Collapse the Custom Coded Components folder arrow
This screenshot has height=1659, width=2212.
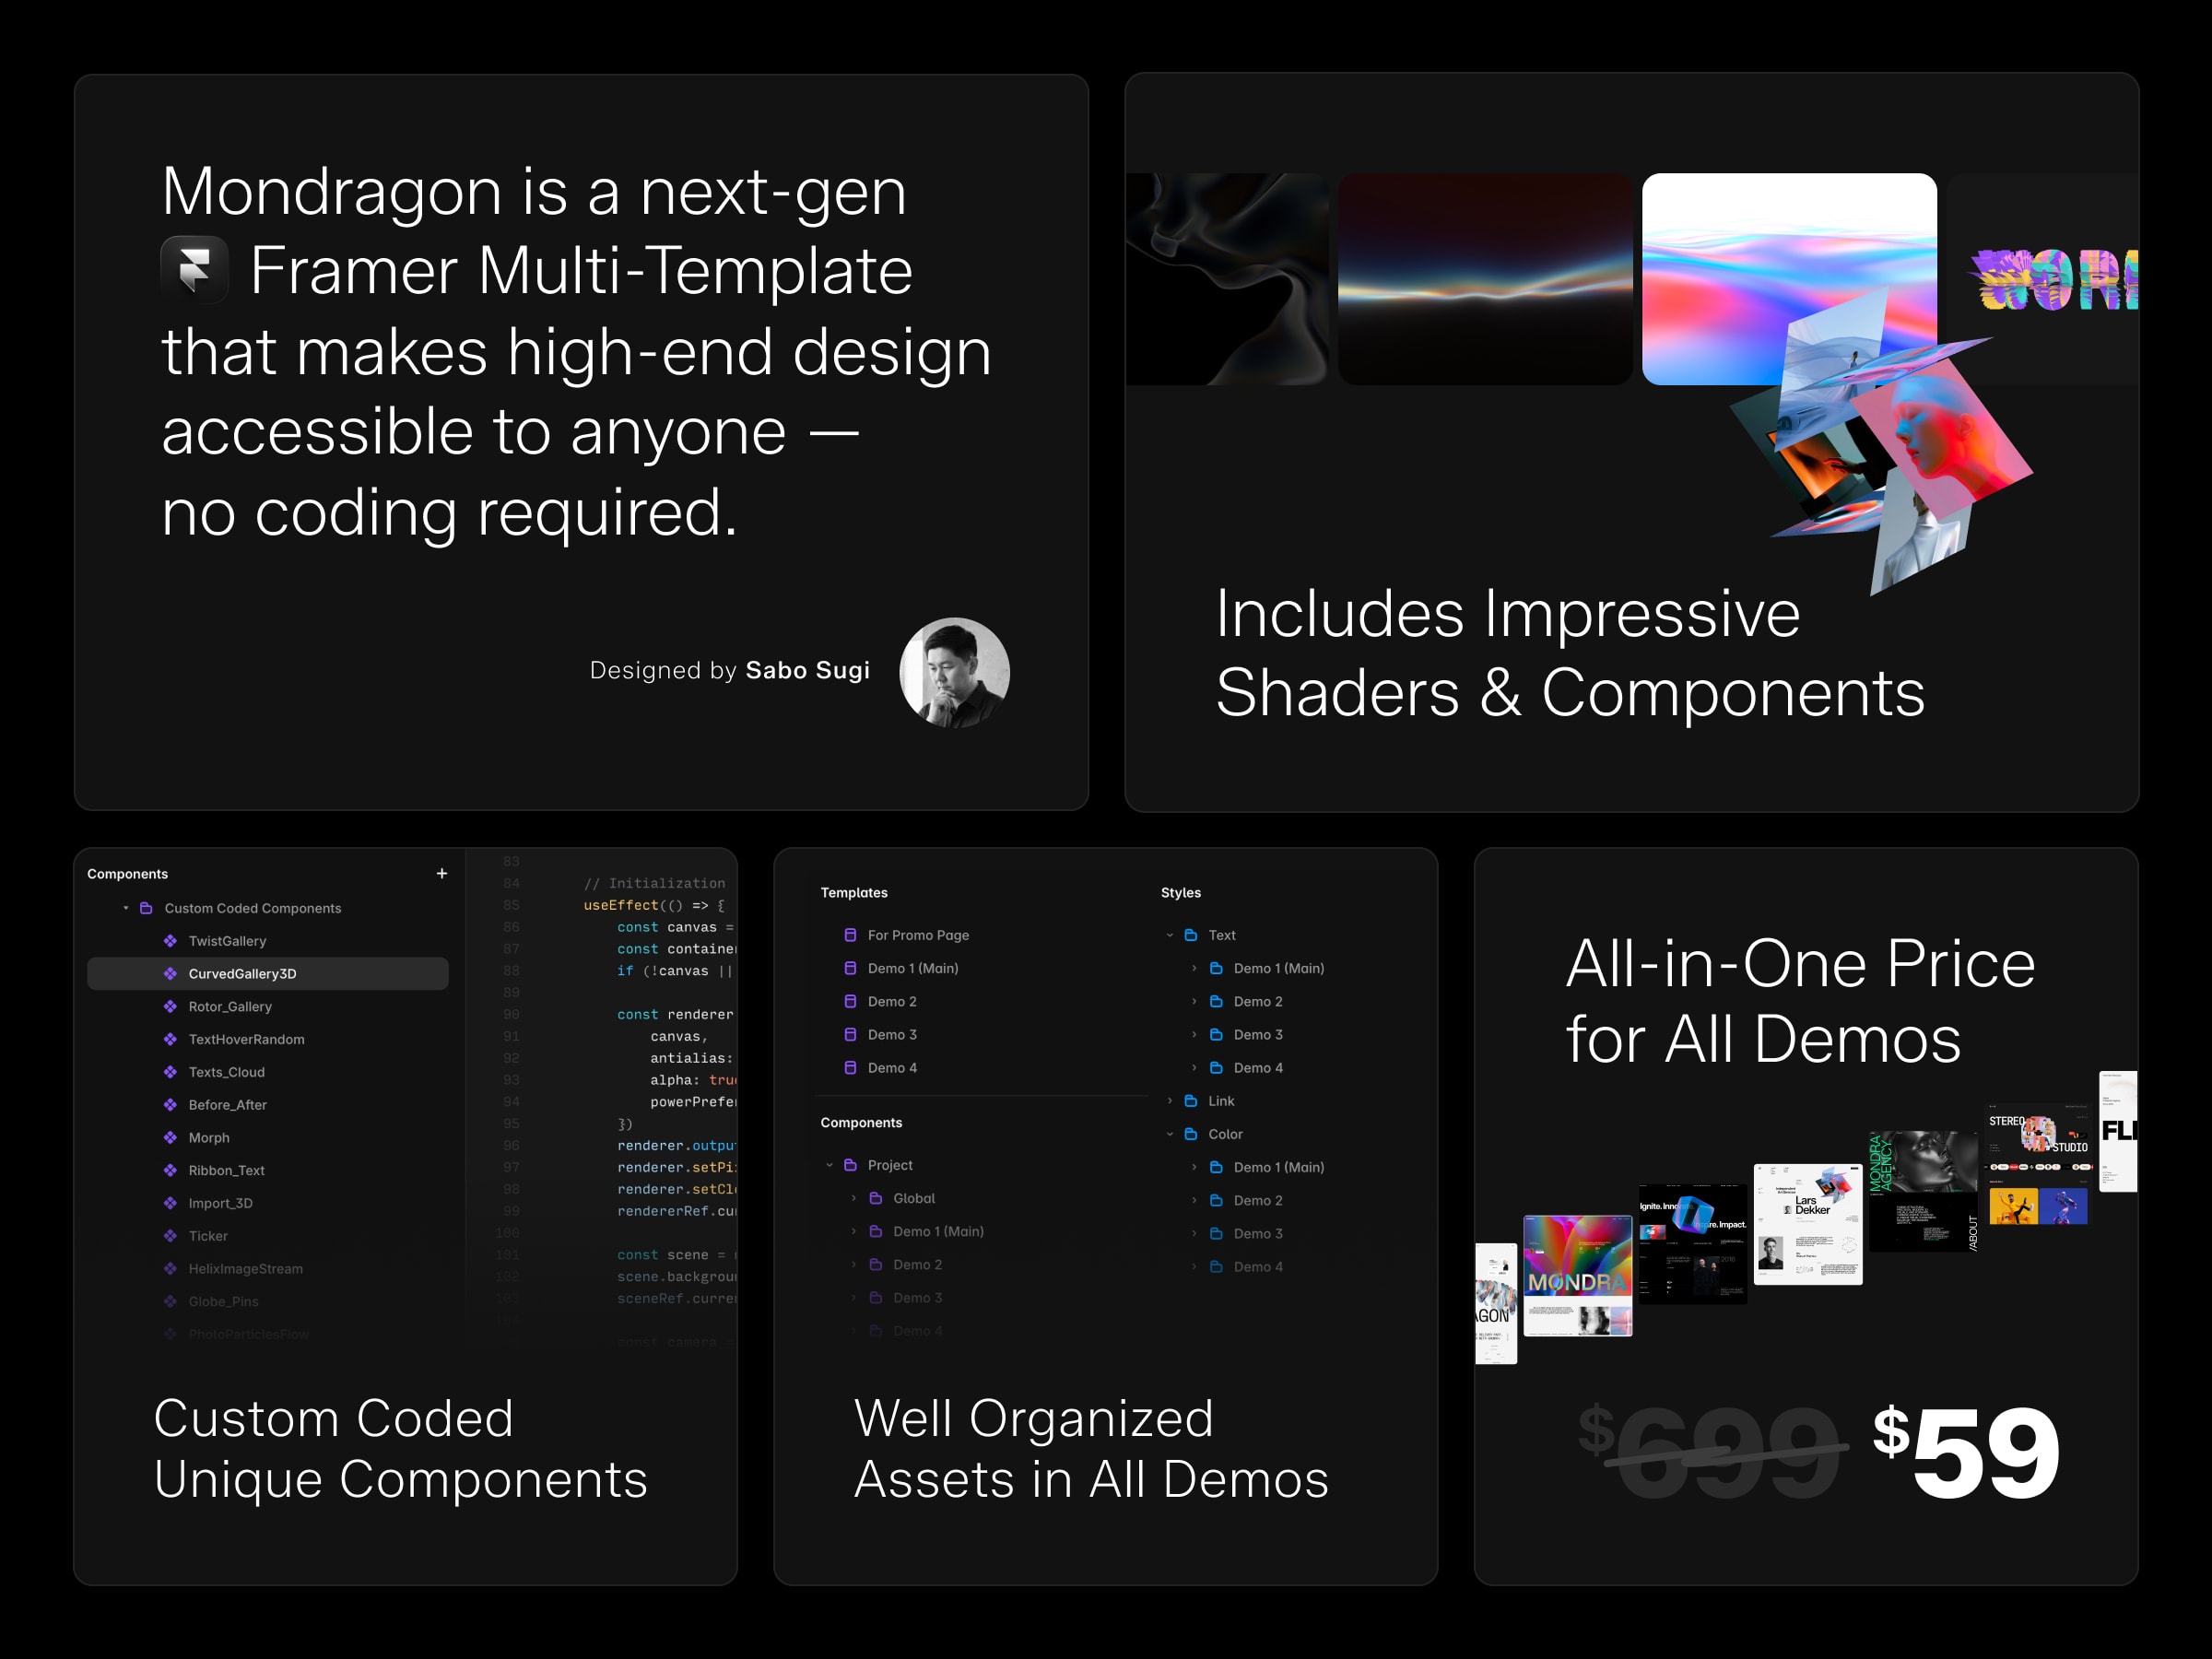pyautogui.click(x=126, y=908)
